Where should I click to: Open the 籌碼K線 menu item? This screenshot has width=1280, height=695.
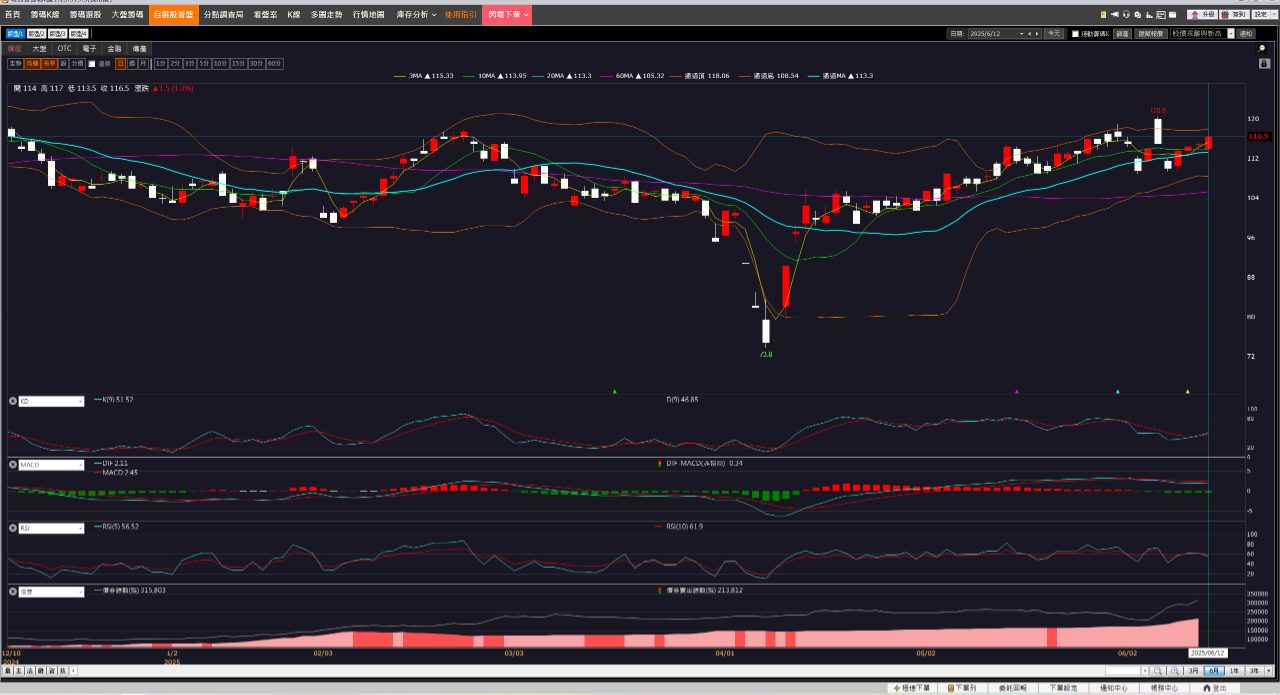pyautogui.click(x=45, y=15)
